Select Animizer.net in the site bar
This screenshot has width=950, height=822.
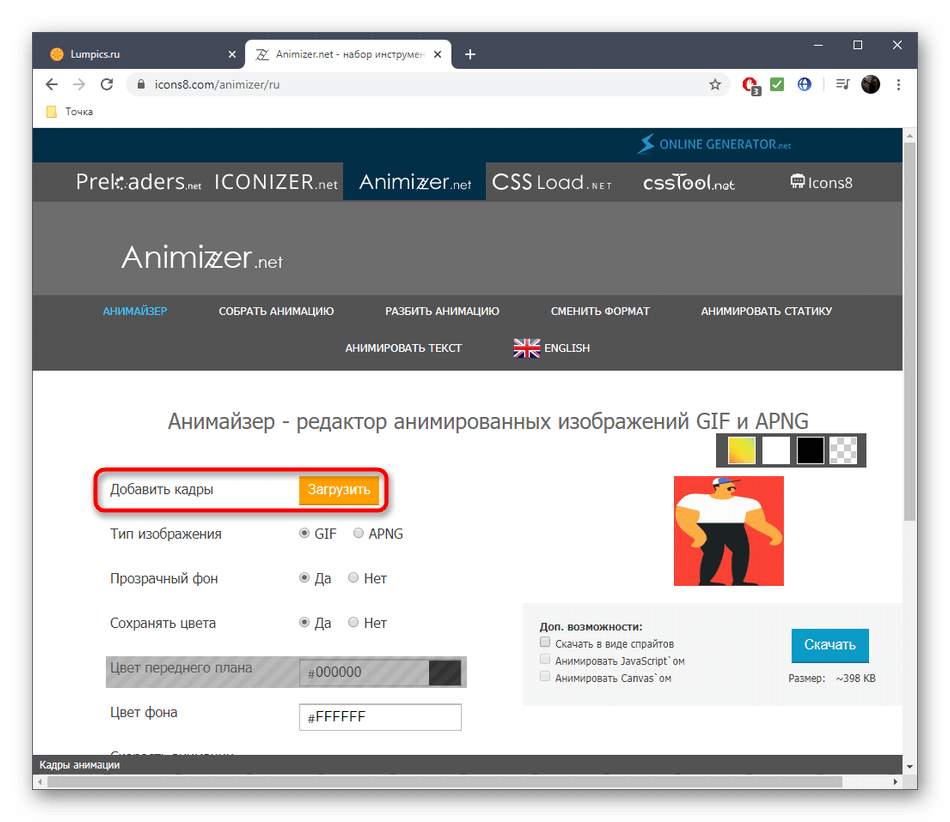coord(415,182)
